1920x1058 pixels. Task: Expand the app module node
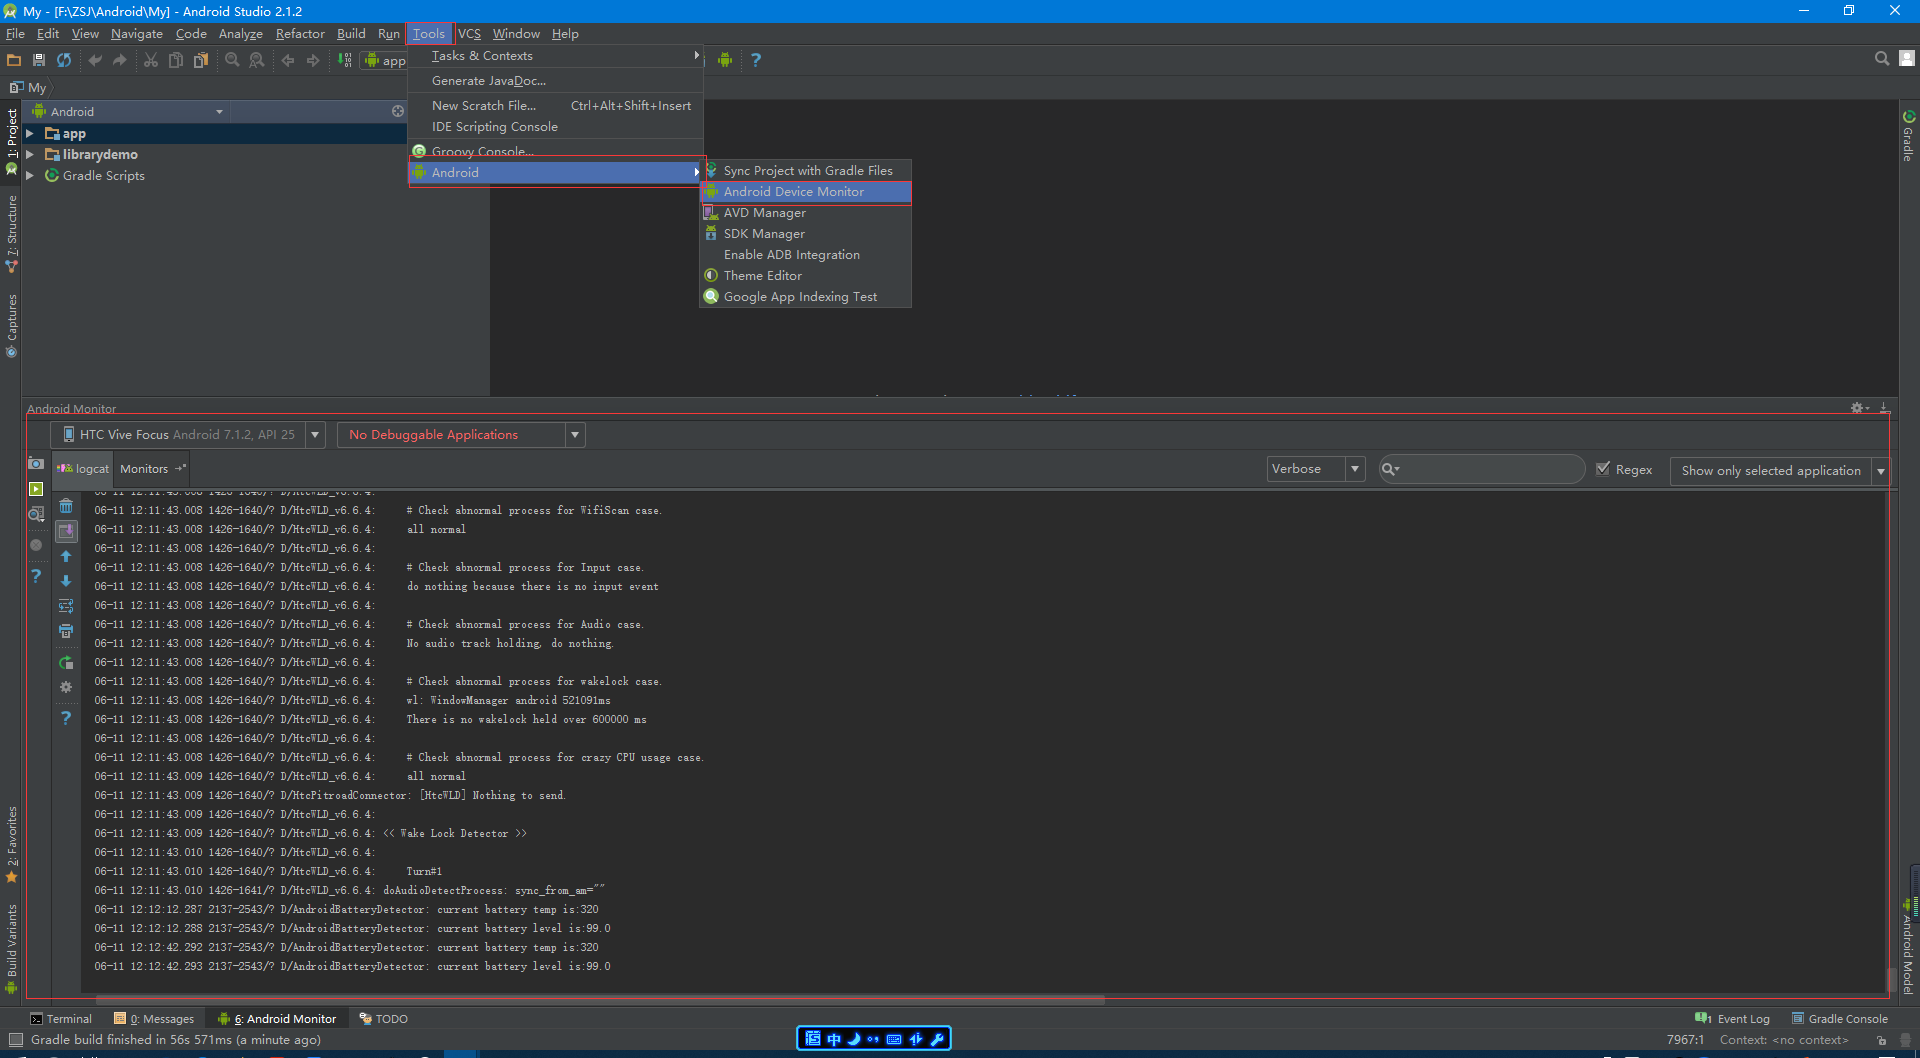click(30, 134)
